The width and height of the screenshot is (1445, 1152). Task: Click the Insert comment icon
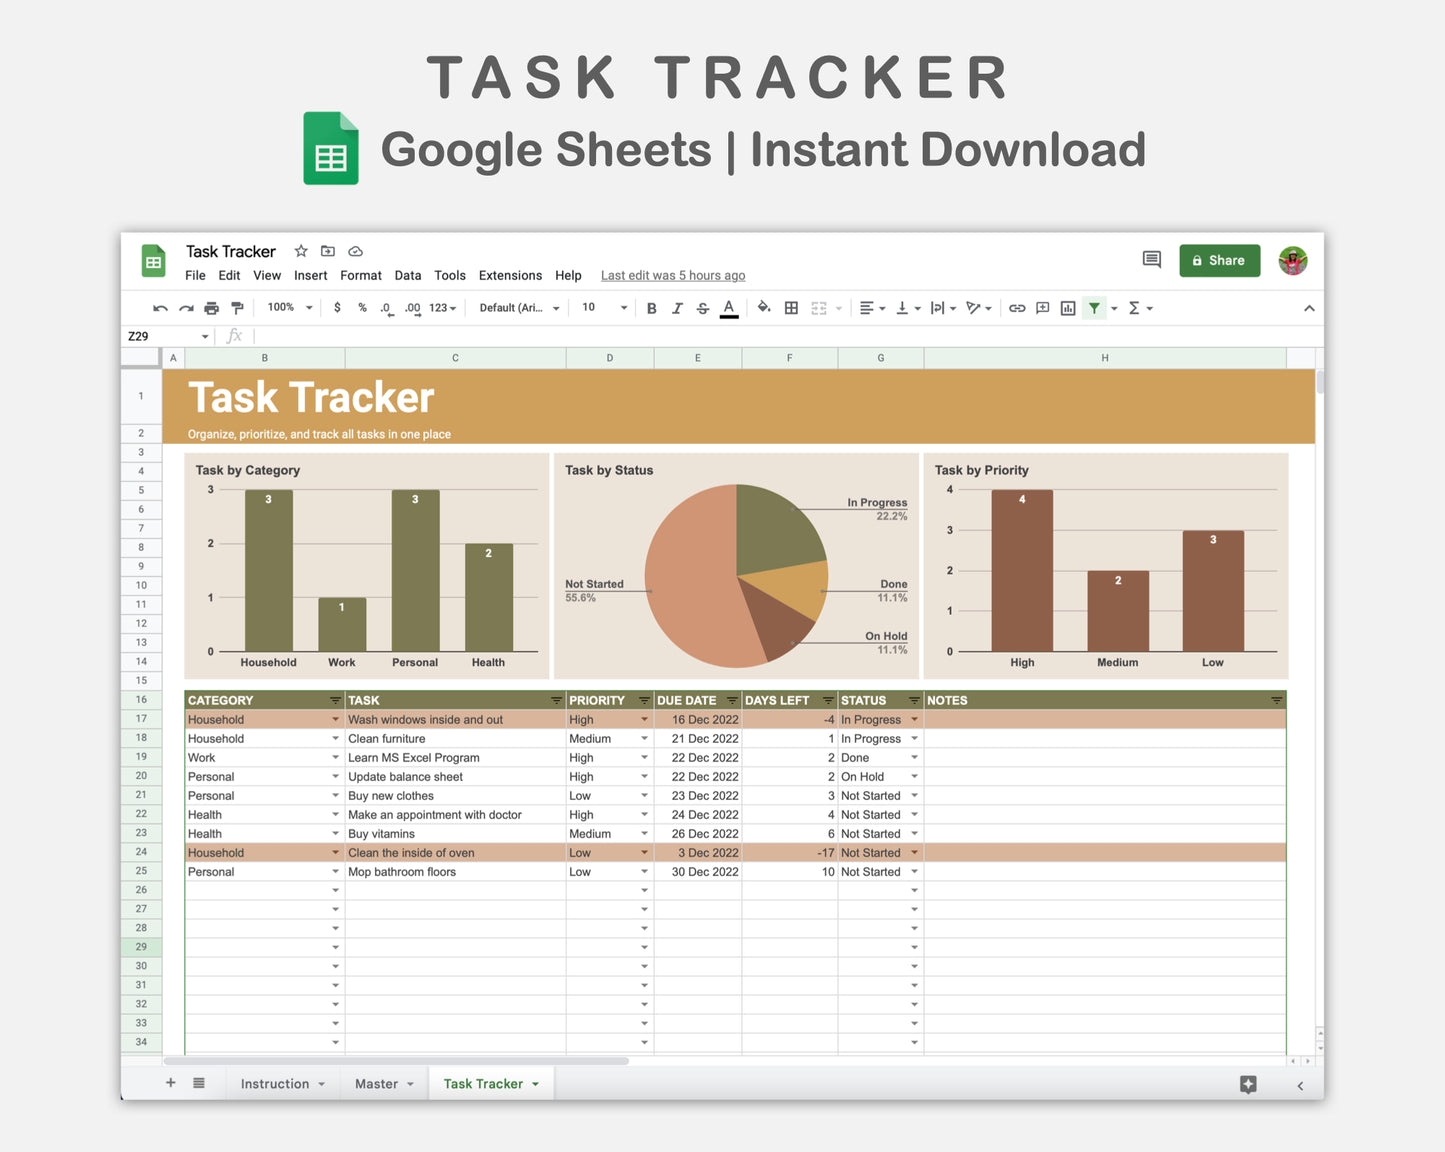coord(1042,308)
